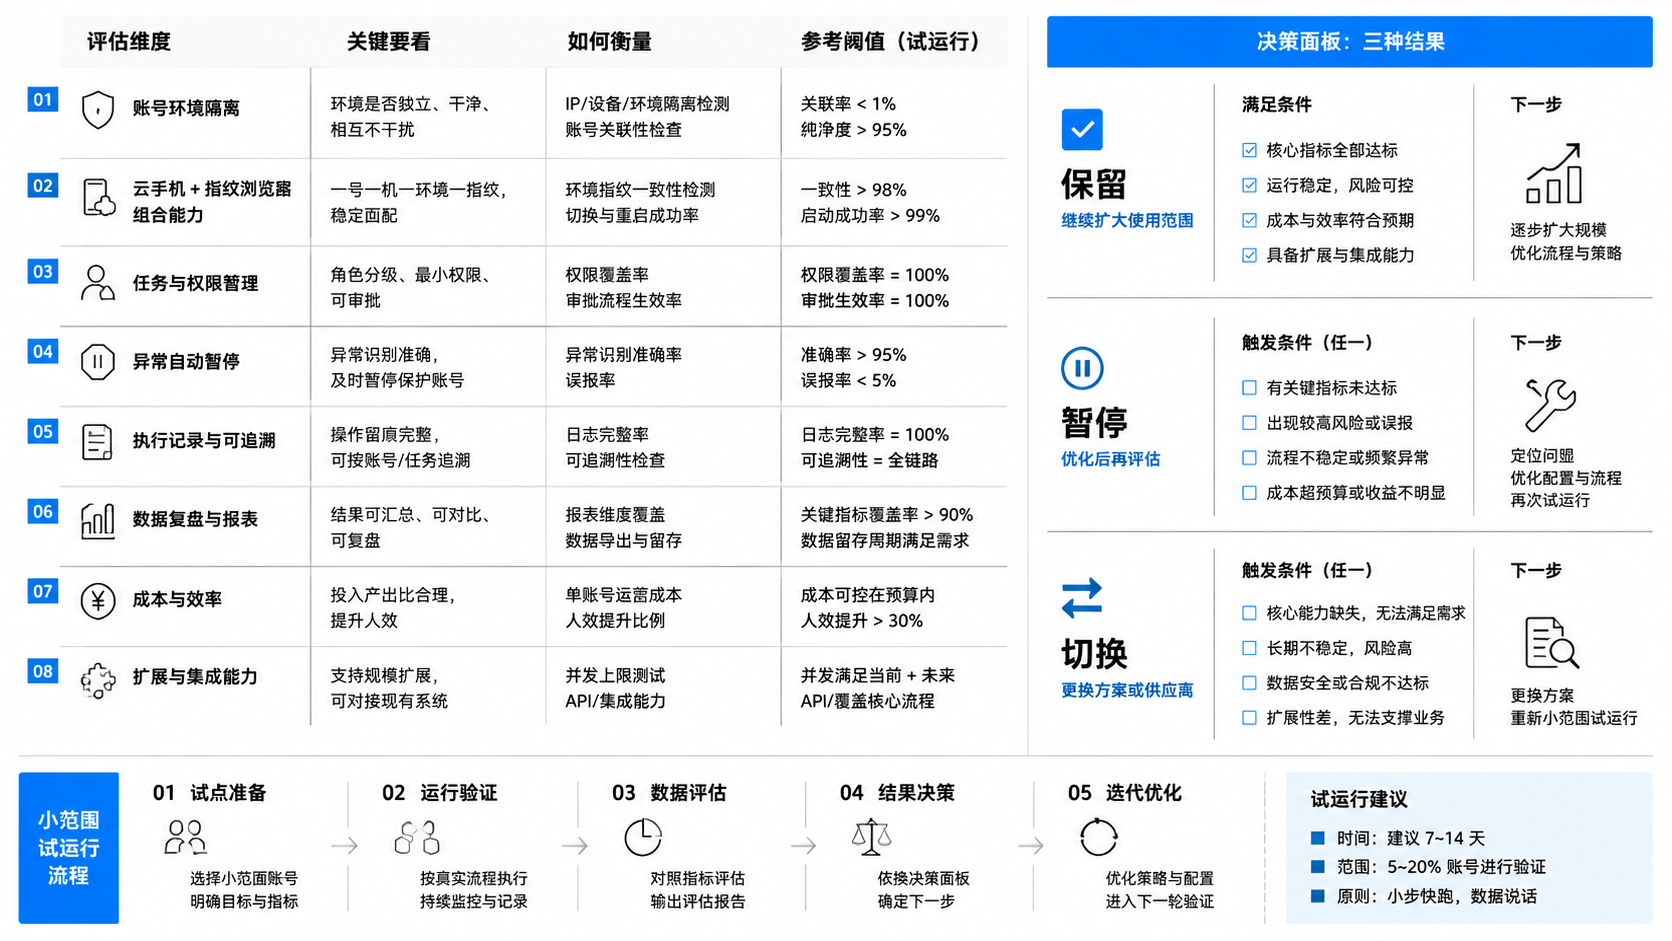Click the 试运行建议 heading
This screenshot has width=1672, height=941.
pos(1359,800)
